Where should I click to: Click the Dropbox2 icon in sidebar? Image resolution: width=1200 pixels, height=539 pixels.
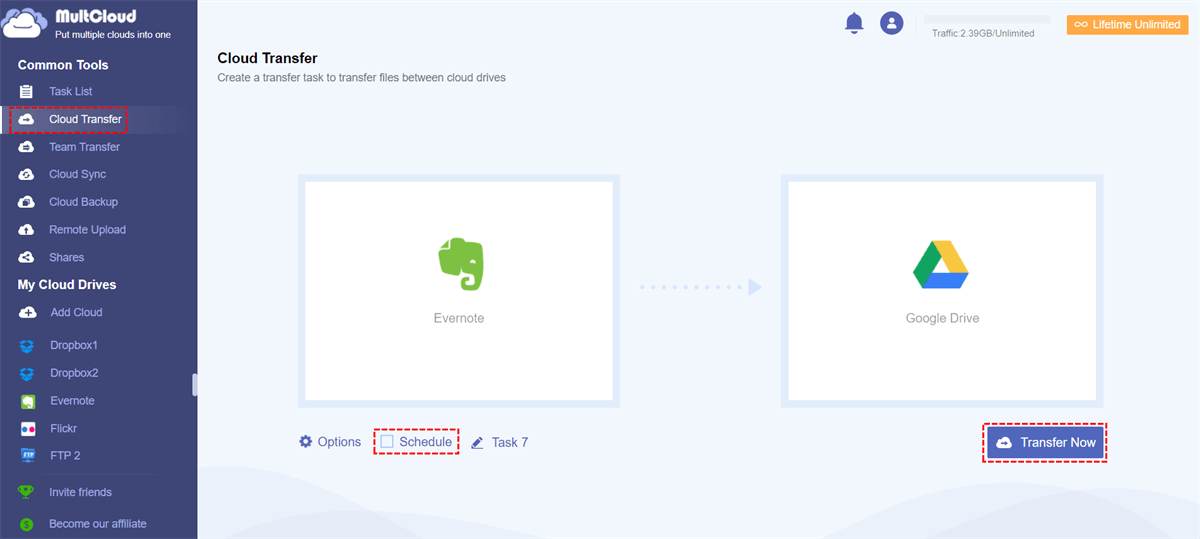coord(28,373)
